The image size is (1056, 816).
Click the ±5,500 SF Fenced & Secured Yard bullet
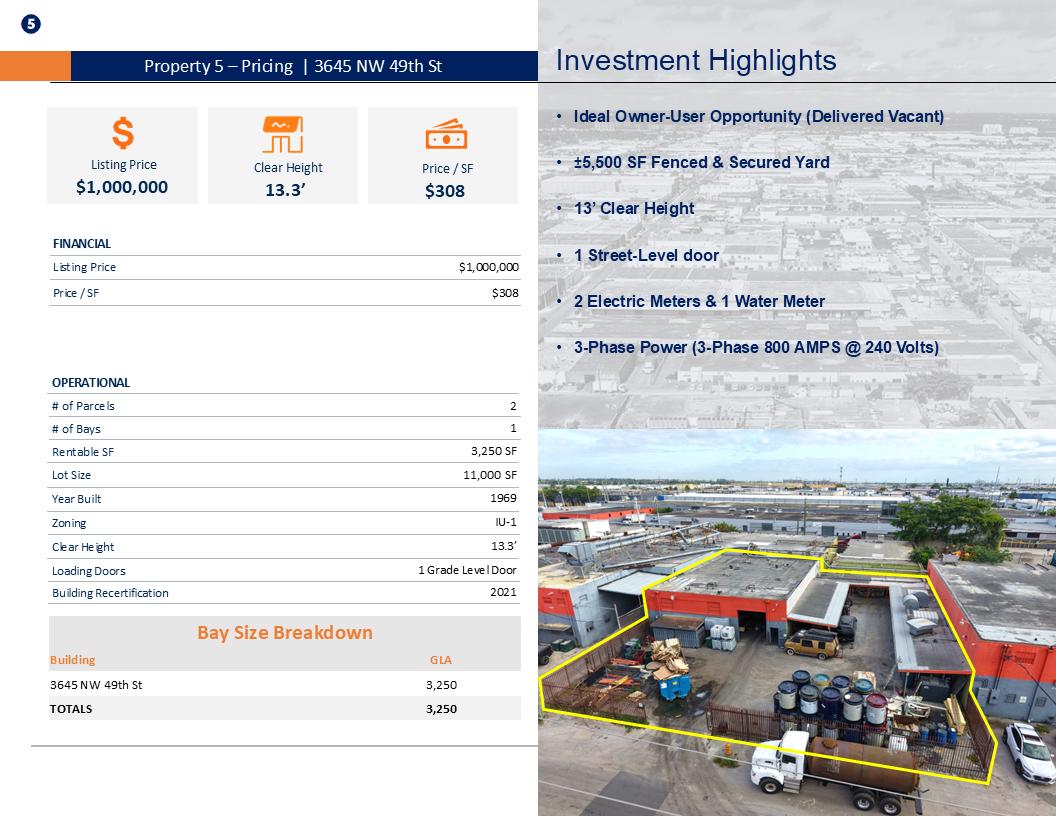pos(701,162)
